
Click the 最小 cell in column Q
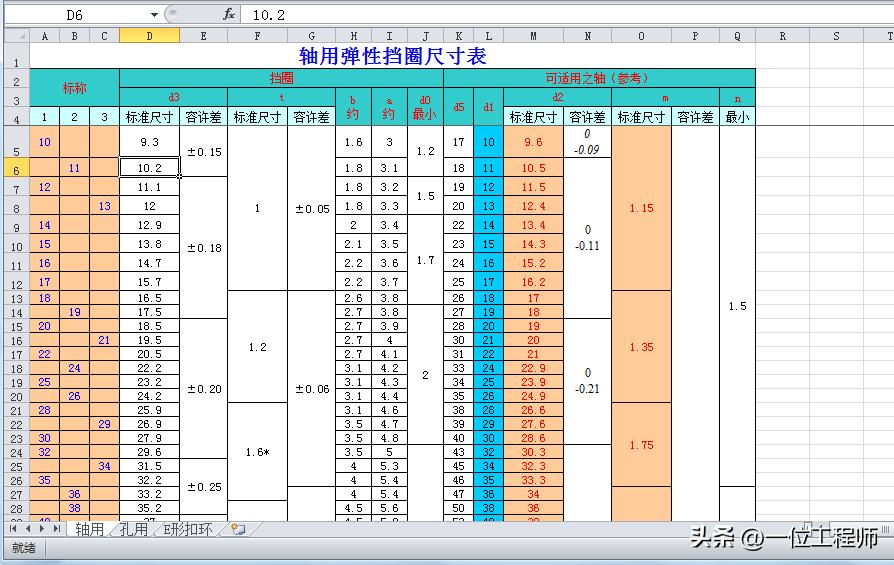tap(737, 117)
